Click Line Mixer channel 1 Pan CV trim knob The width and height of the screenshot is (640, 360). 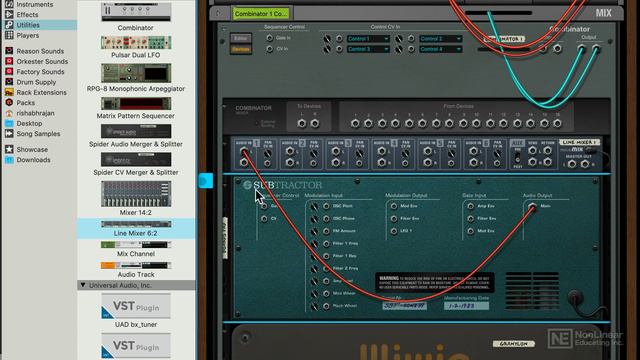[x=267, y=154]
